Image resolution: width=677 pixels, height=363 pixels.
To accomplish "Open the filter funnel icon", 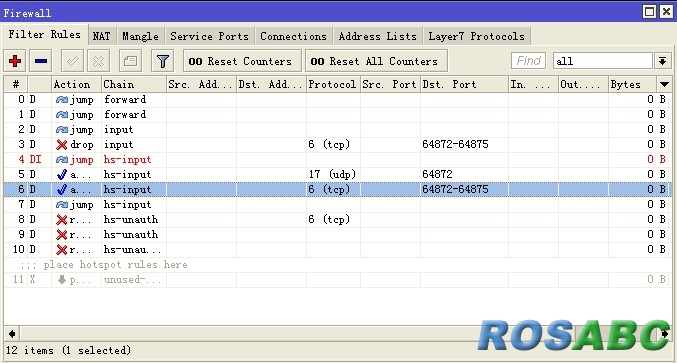I will (x=162, y=61).
